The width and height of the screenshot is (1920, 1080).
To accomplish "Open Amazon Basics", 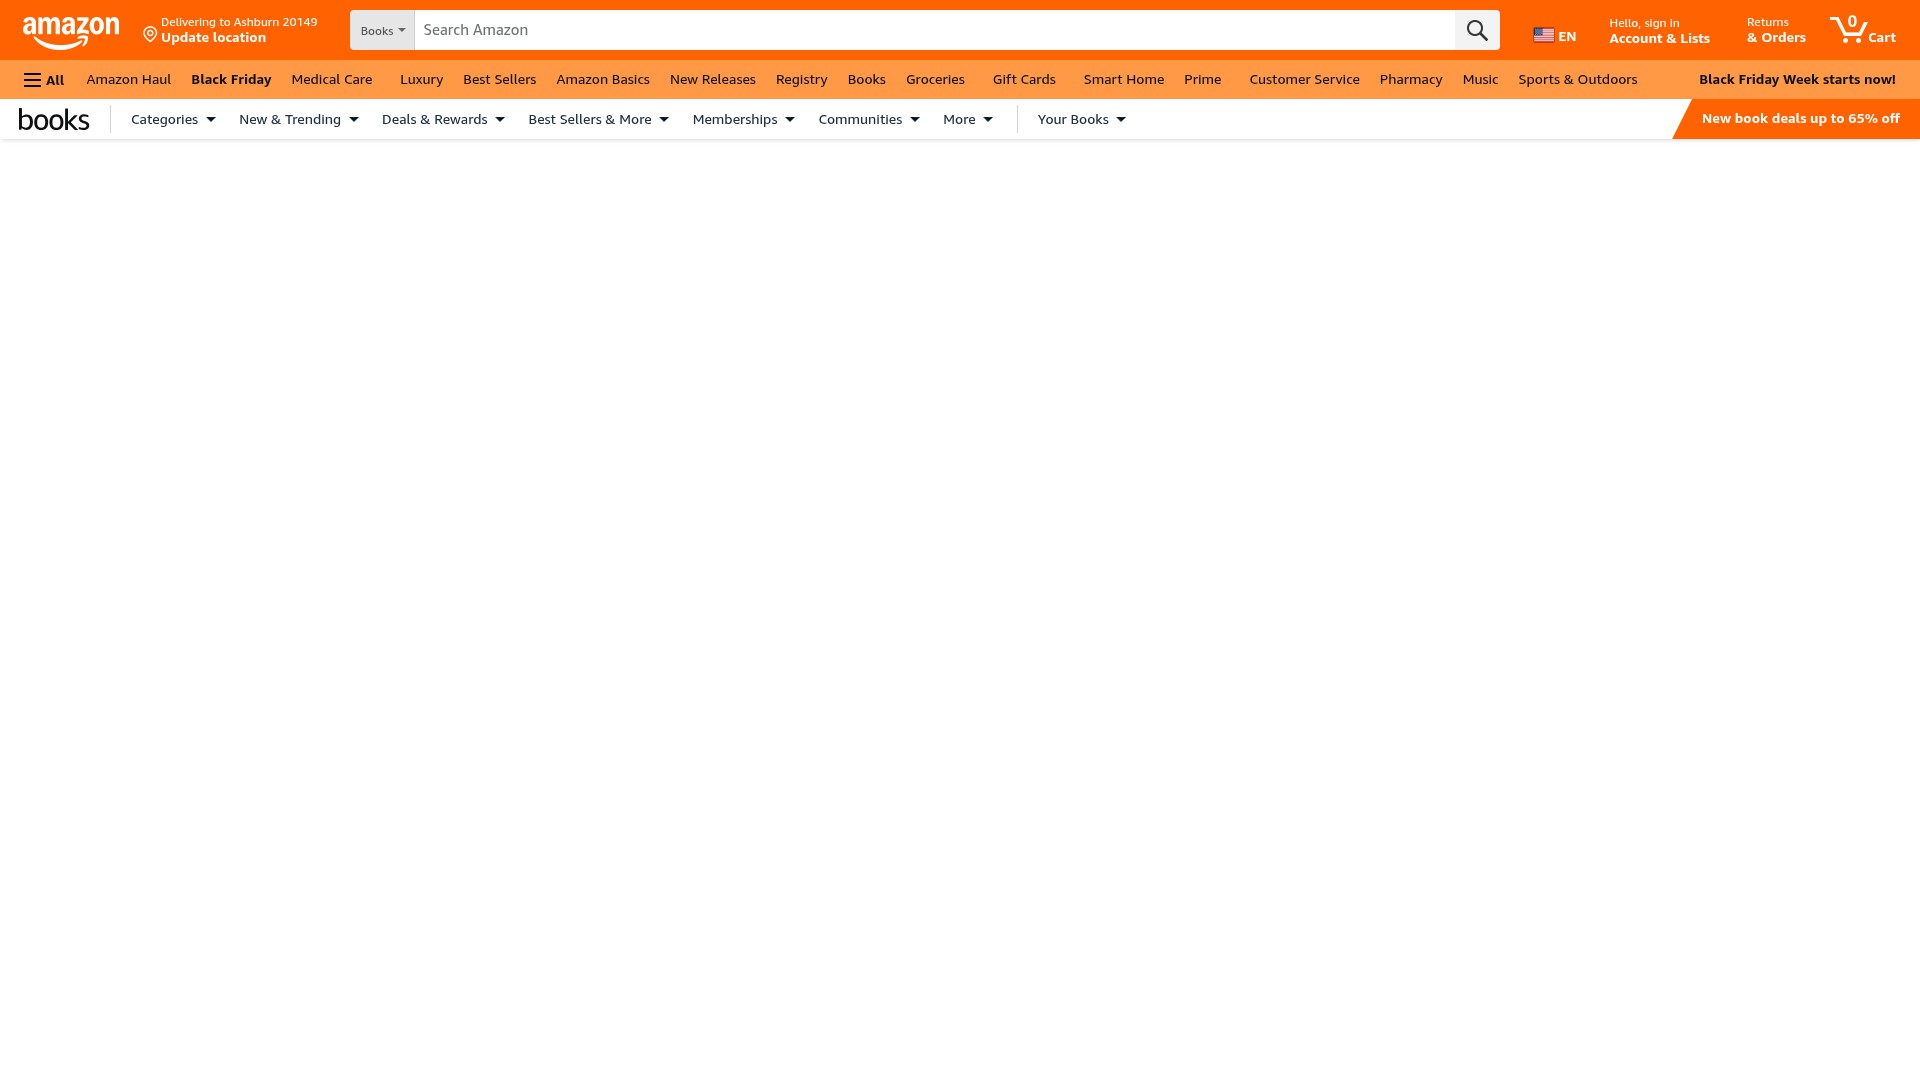I will pyautogui.click(x=603, y=79).
